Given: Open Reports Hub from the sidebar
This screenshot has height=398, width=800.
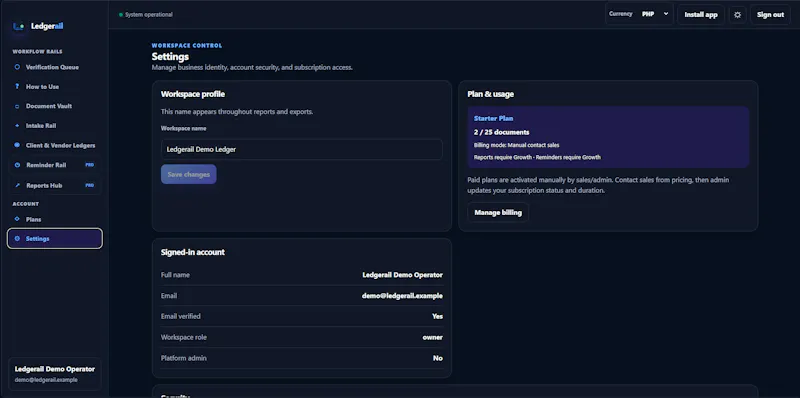Looking at the screenshot, I should point(55,185).
